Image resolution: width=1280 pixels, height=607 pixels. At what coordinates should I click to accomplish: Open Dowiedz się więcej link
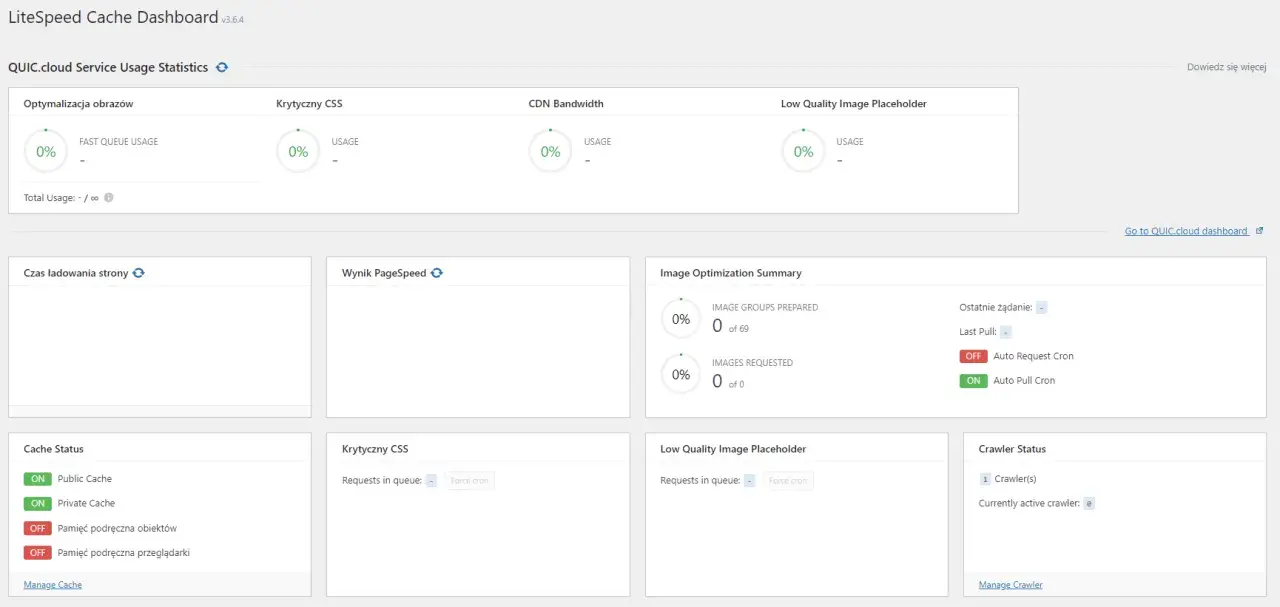(1226, 67)
